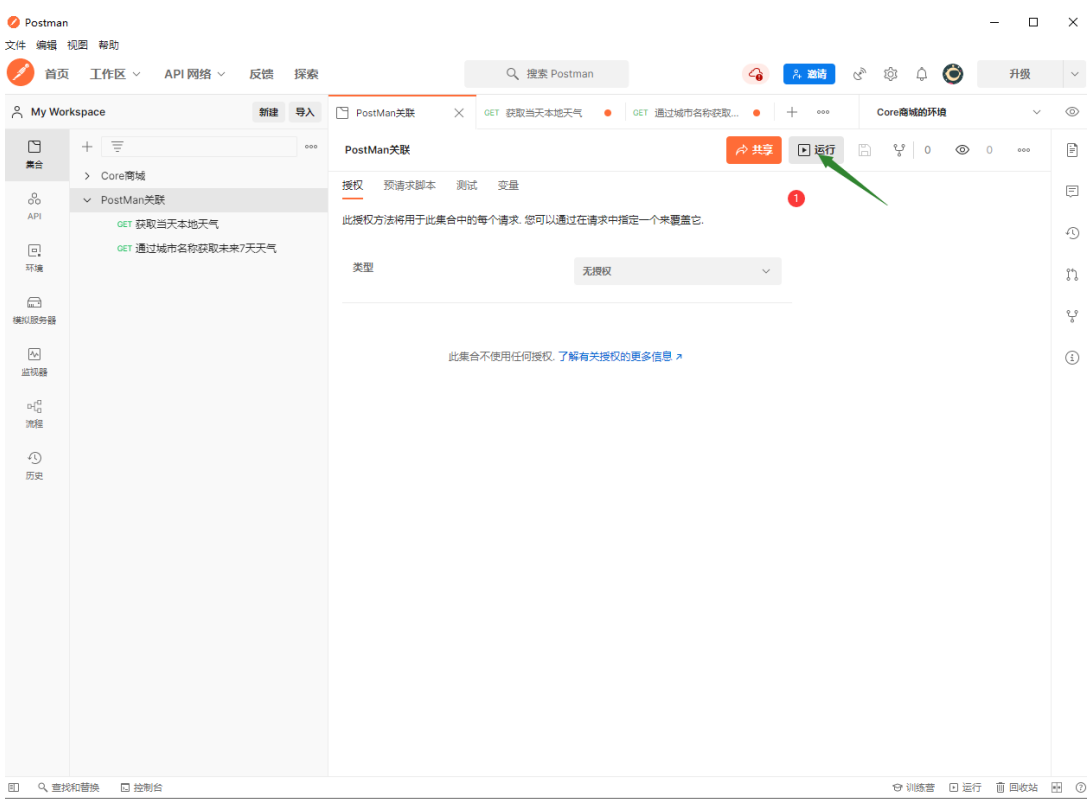Open request 通过城市名称获取未来7天天气 in sidebar
Image resolution: width=1091 pixels, height=799 pixels.
click(x=205, y=248)
